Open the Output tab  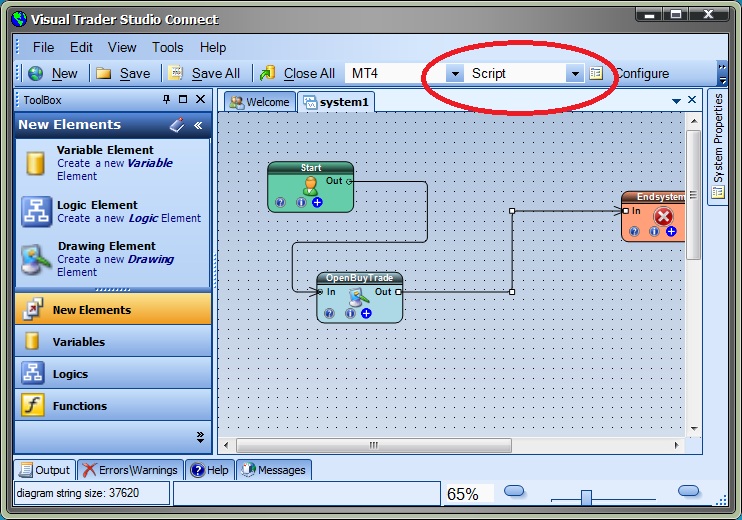pos(44,470)
